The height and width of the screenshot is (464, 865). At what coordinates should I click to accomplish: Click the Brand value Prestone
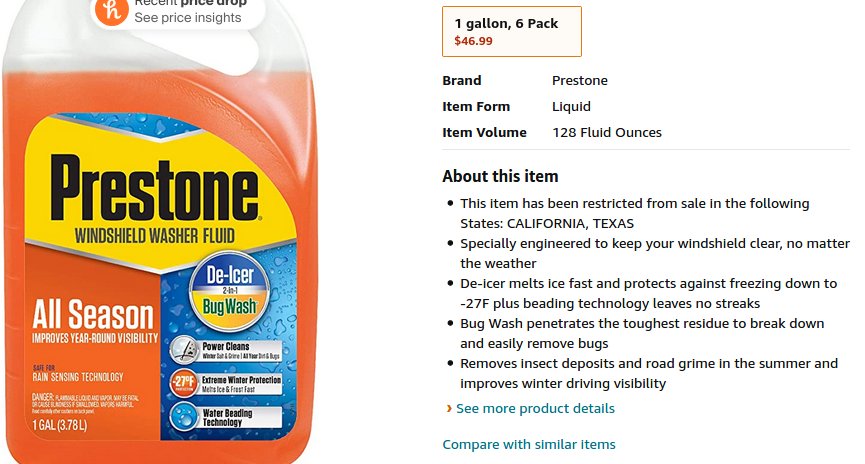(x=580, y=81)
